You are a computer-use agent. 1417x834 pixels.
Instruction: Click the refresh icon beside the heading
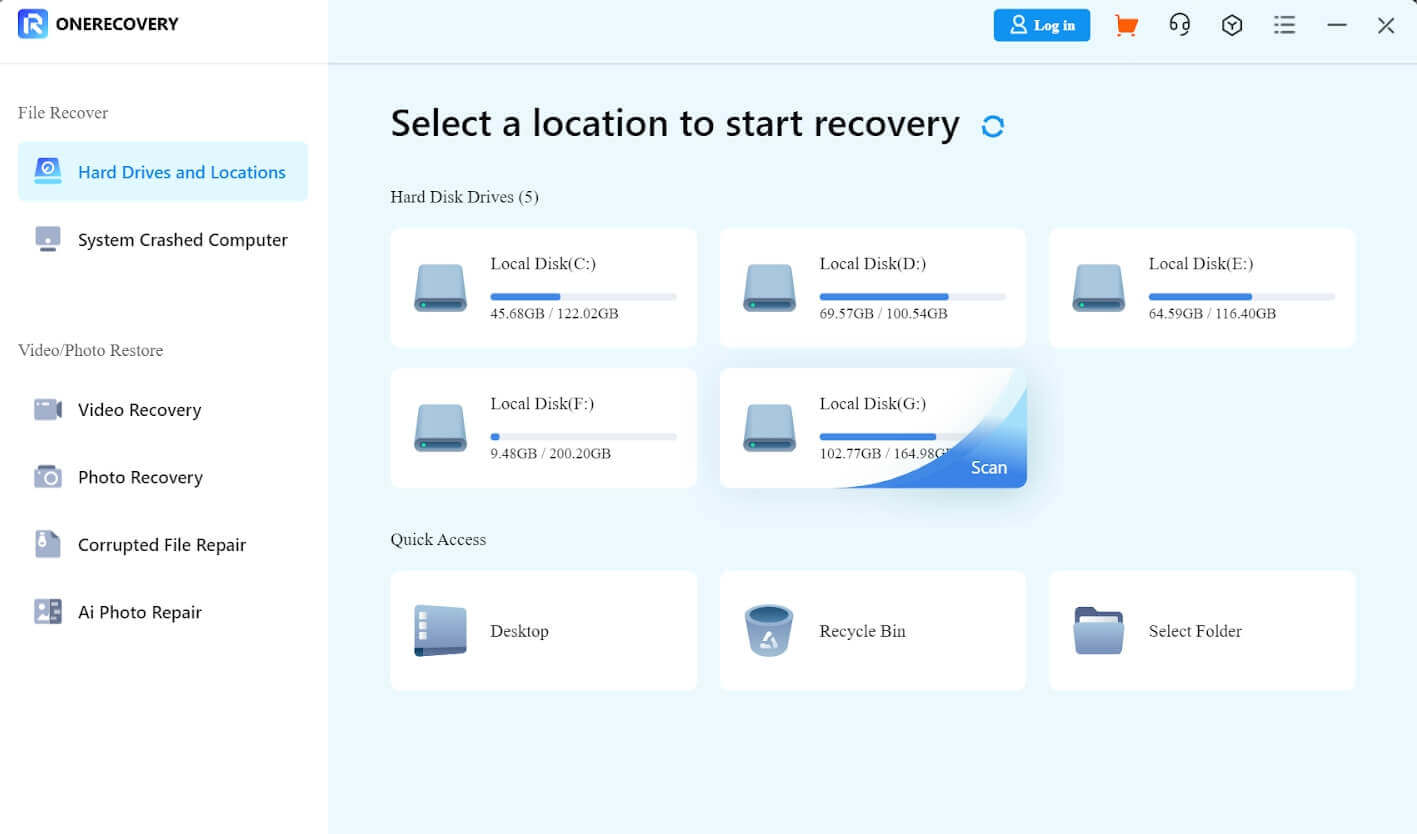point(992,126)
